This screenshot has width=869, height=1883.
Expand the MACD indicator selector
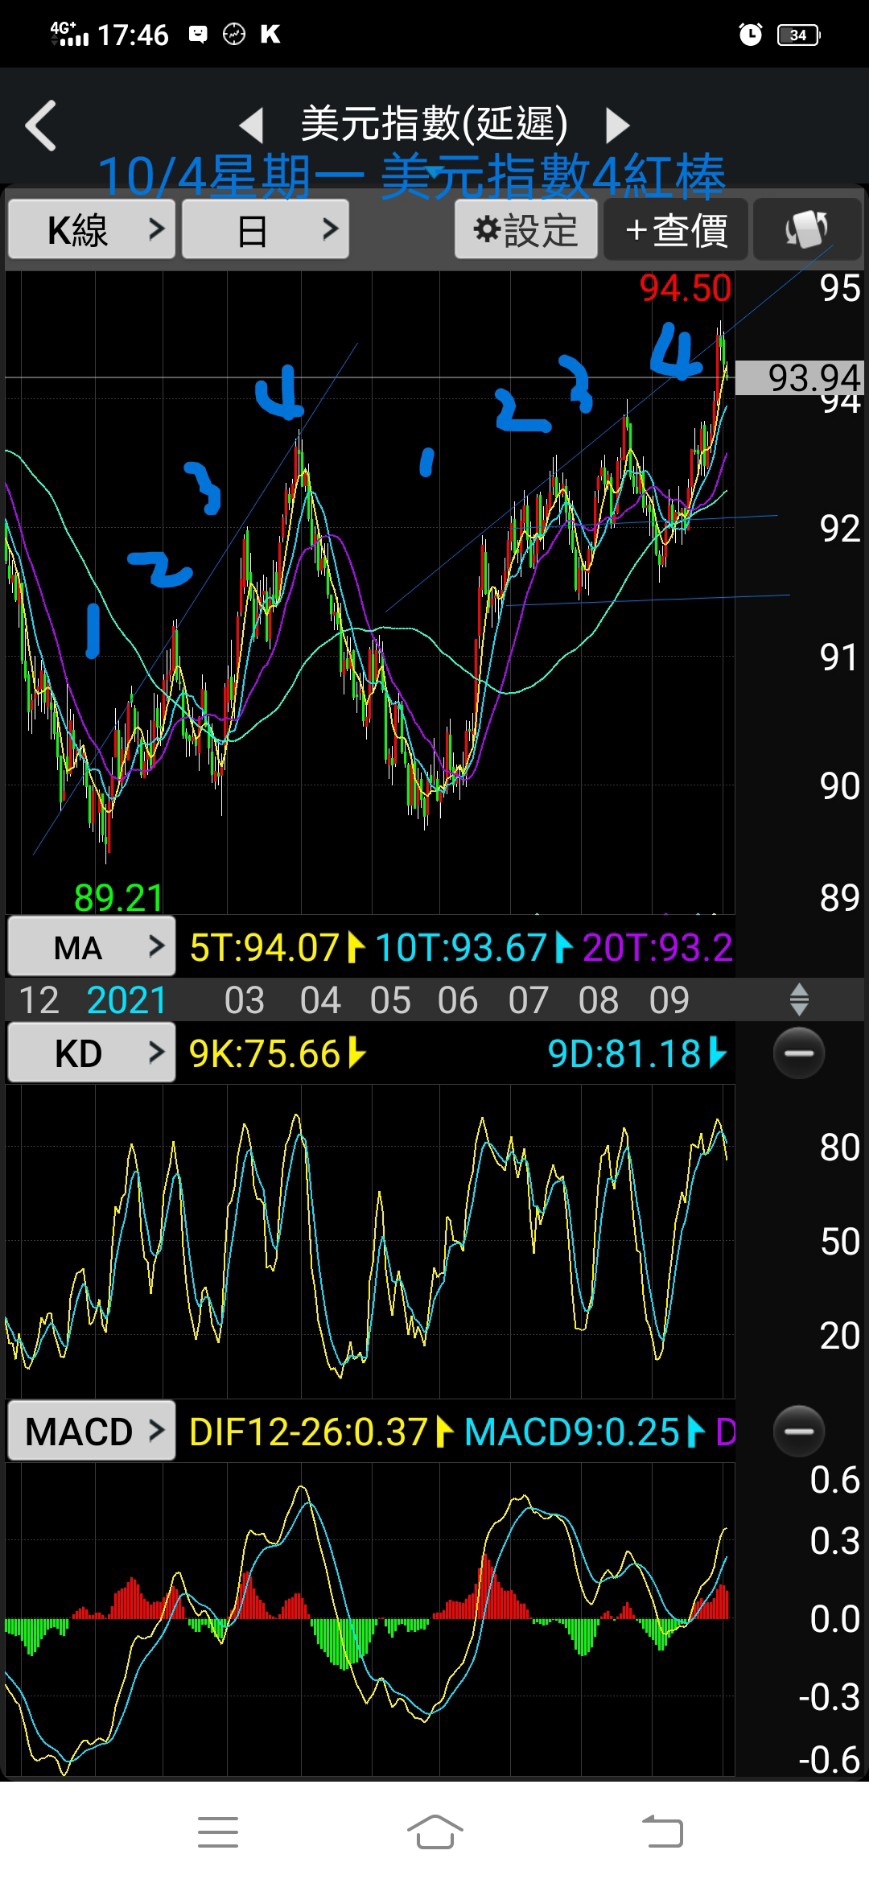pyautogui.click(x=92, y=1431)
